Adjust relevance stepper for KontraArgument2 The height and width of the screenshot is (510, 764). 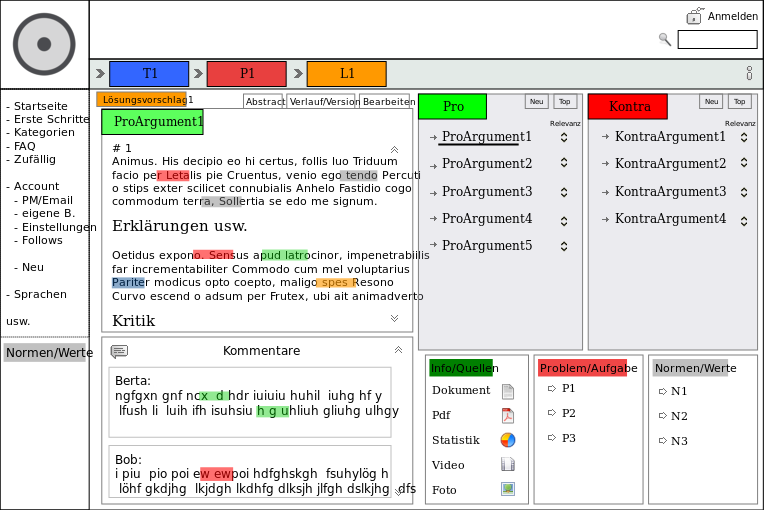744,162
